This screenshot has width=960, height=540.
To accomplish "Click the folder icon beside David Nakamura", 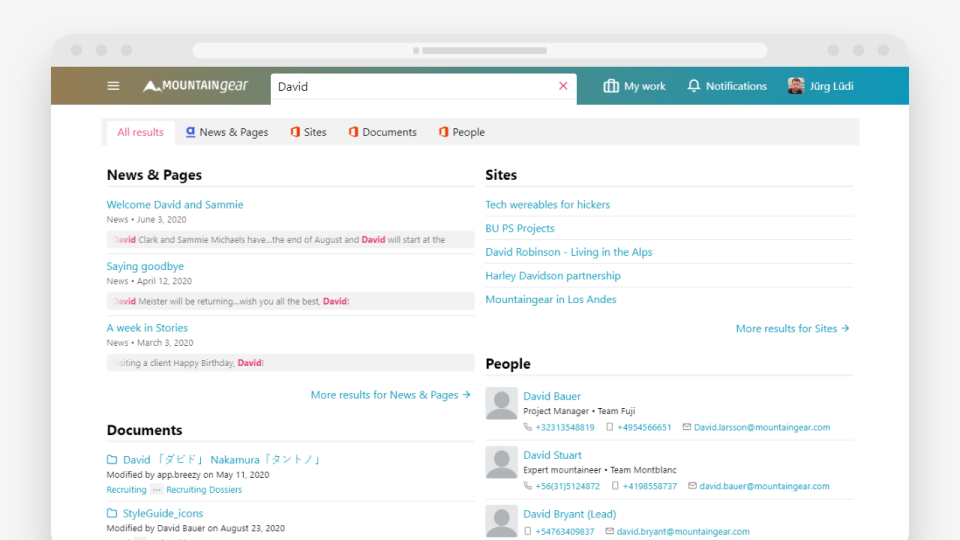I will click(112, 460).
